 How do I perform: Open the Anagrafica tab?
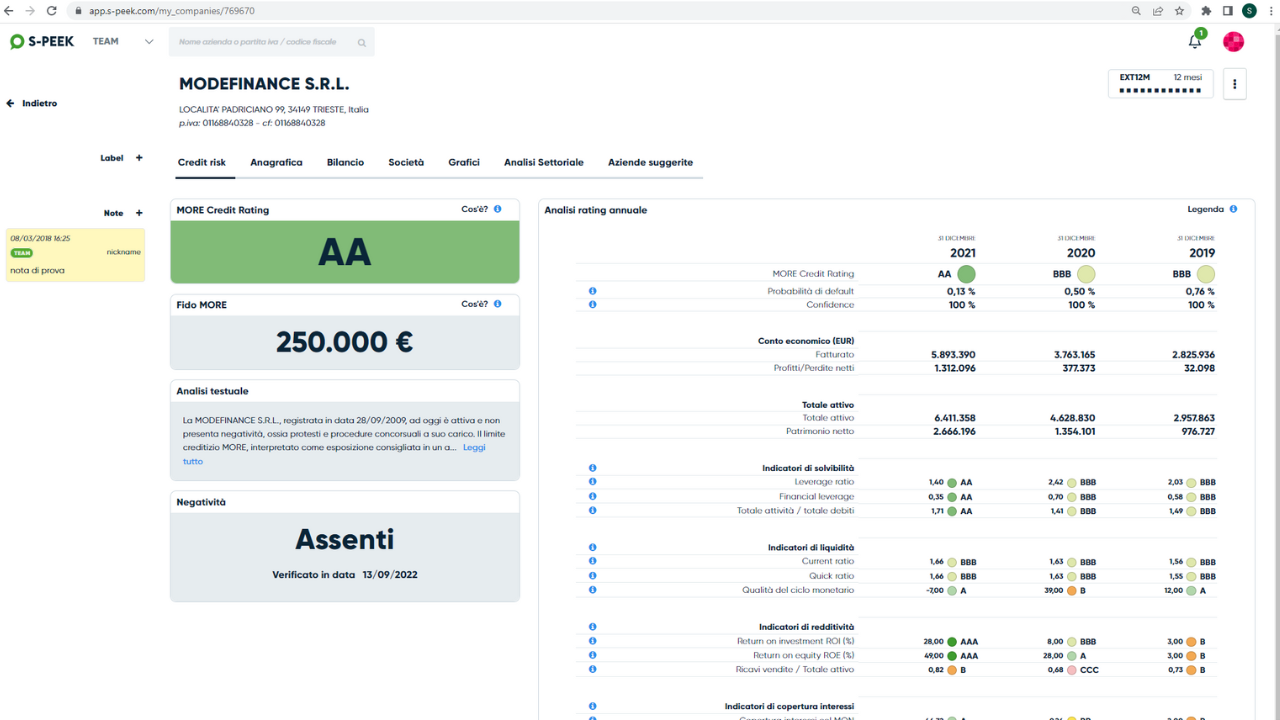tap(276, 162)
